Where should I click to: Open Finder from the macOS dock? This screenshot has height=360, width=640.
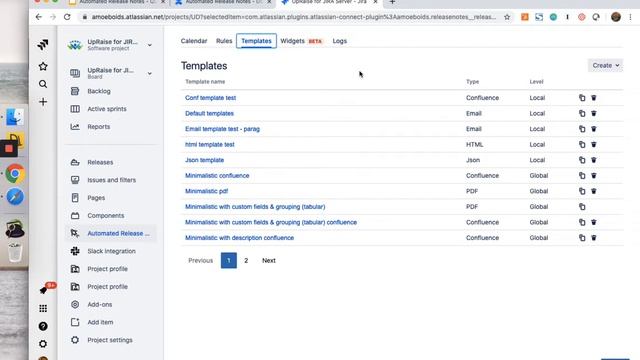(x=15, y=118)
